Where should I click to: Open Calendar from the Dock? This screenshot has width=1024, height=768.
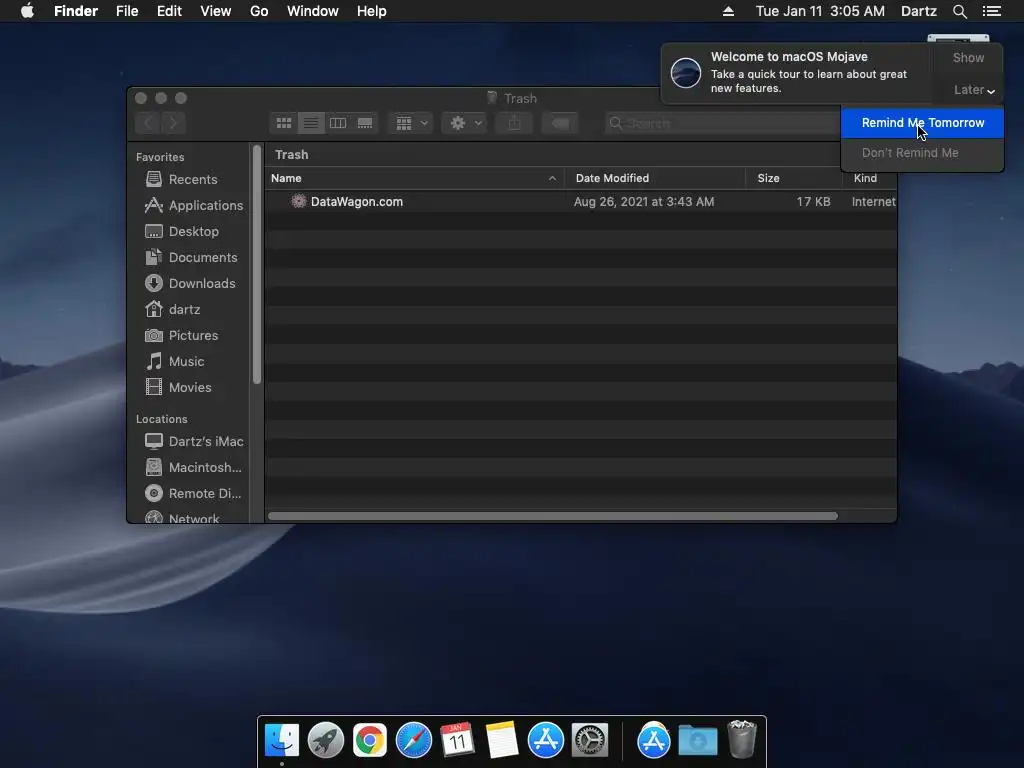pos(457,741)
